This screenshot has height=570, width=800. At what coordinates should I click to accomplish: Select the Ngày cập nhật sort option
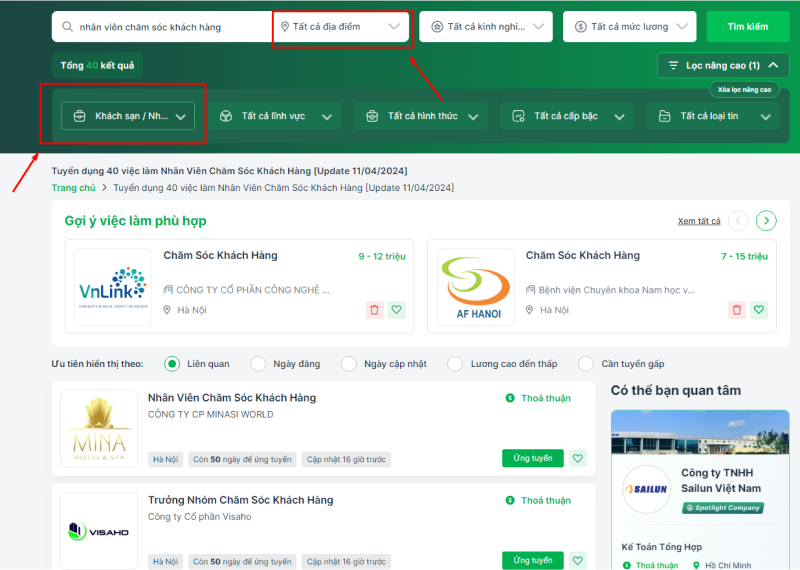coord(349,364)
